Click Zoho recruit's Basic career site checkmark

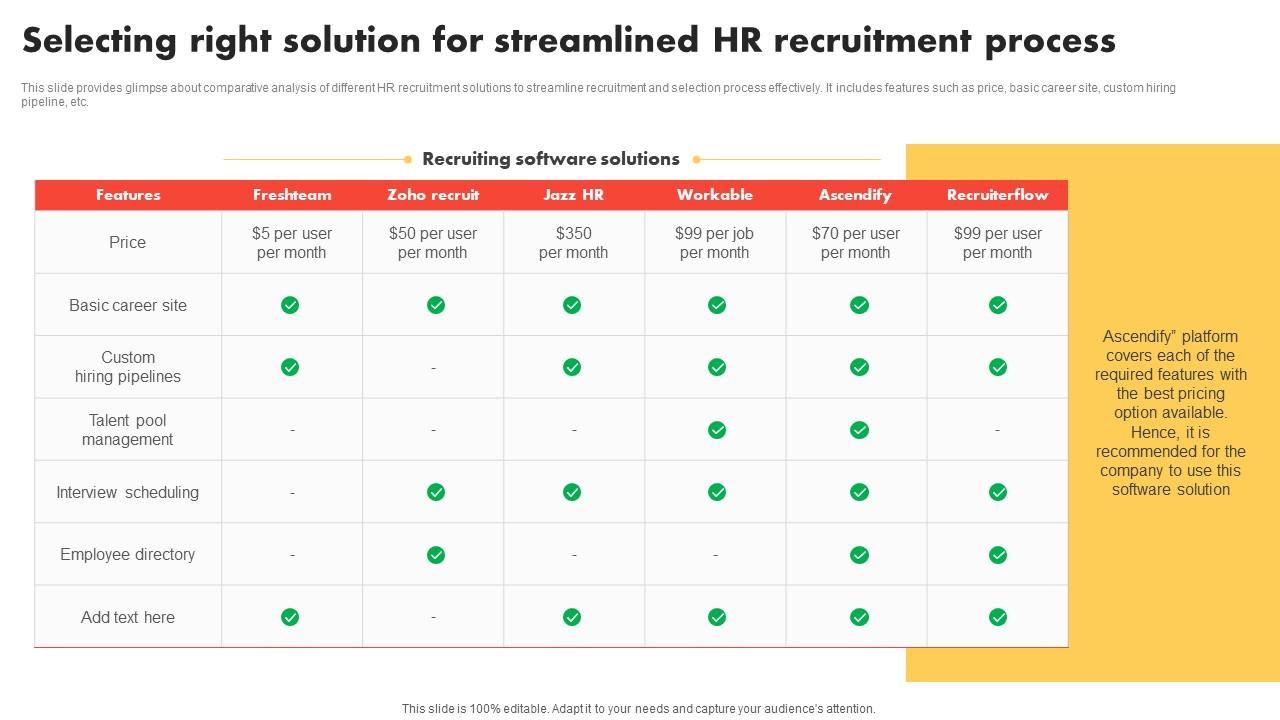point(436,305)
